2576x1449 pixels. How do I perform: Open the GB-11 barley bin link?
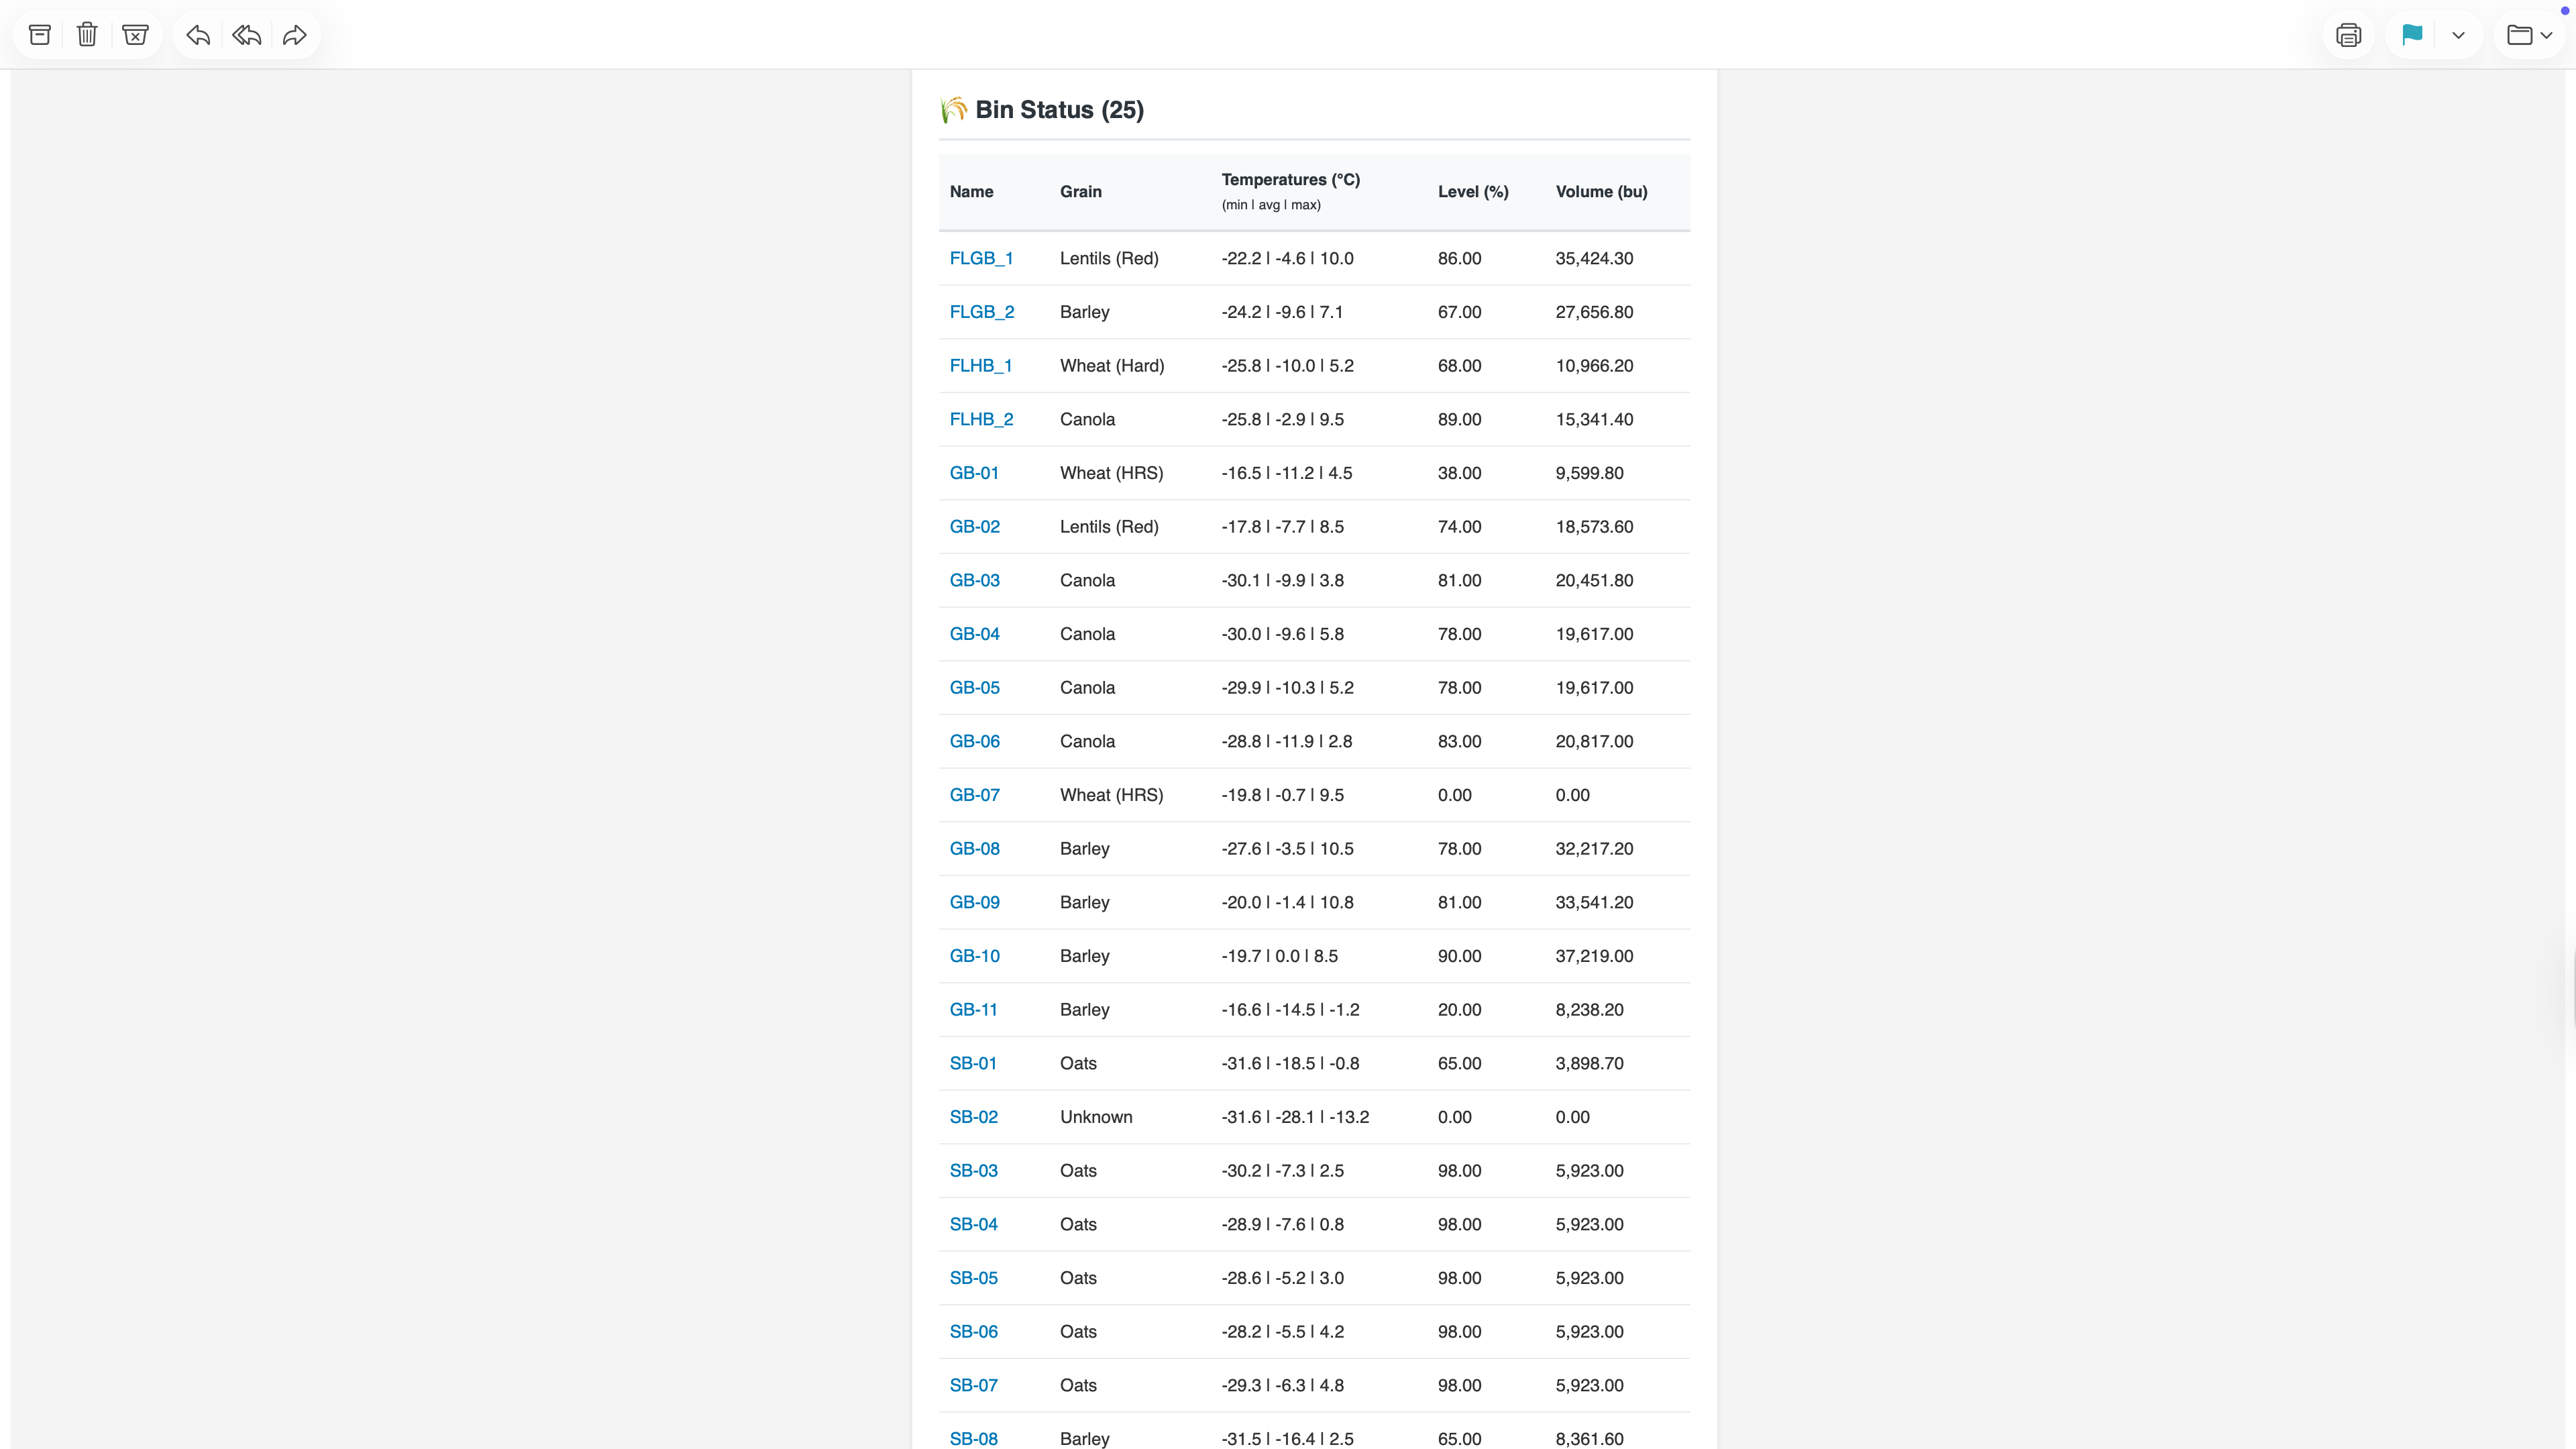973,1010
